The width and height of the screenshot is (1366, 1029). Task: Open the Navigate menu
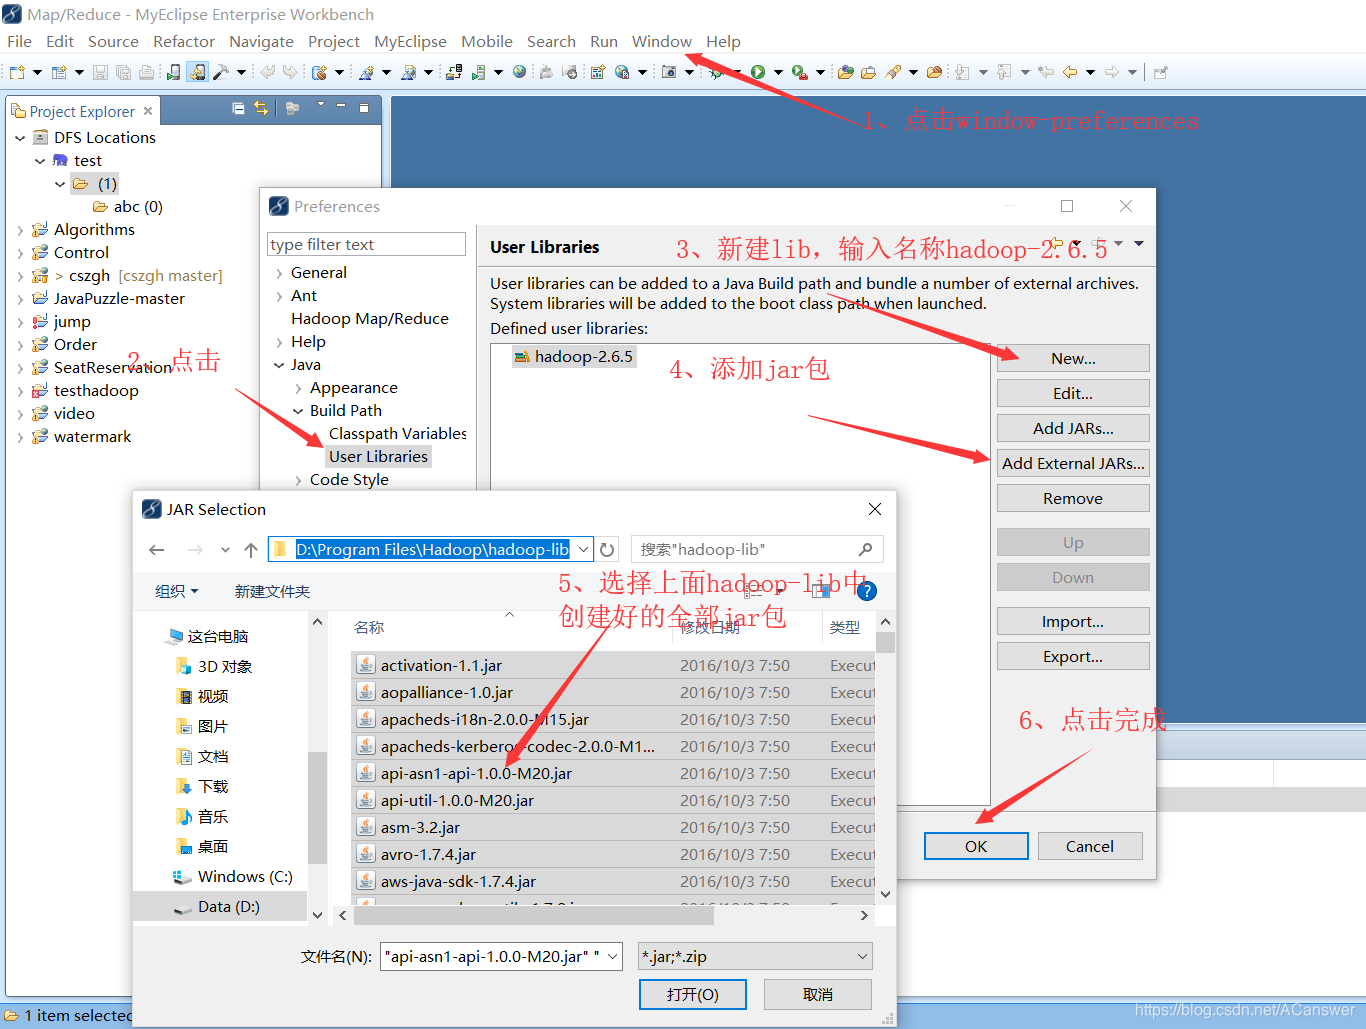click(x=261, y=42)
